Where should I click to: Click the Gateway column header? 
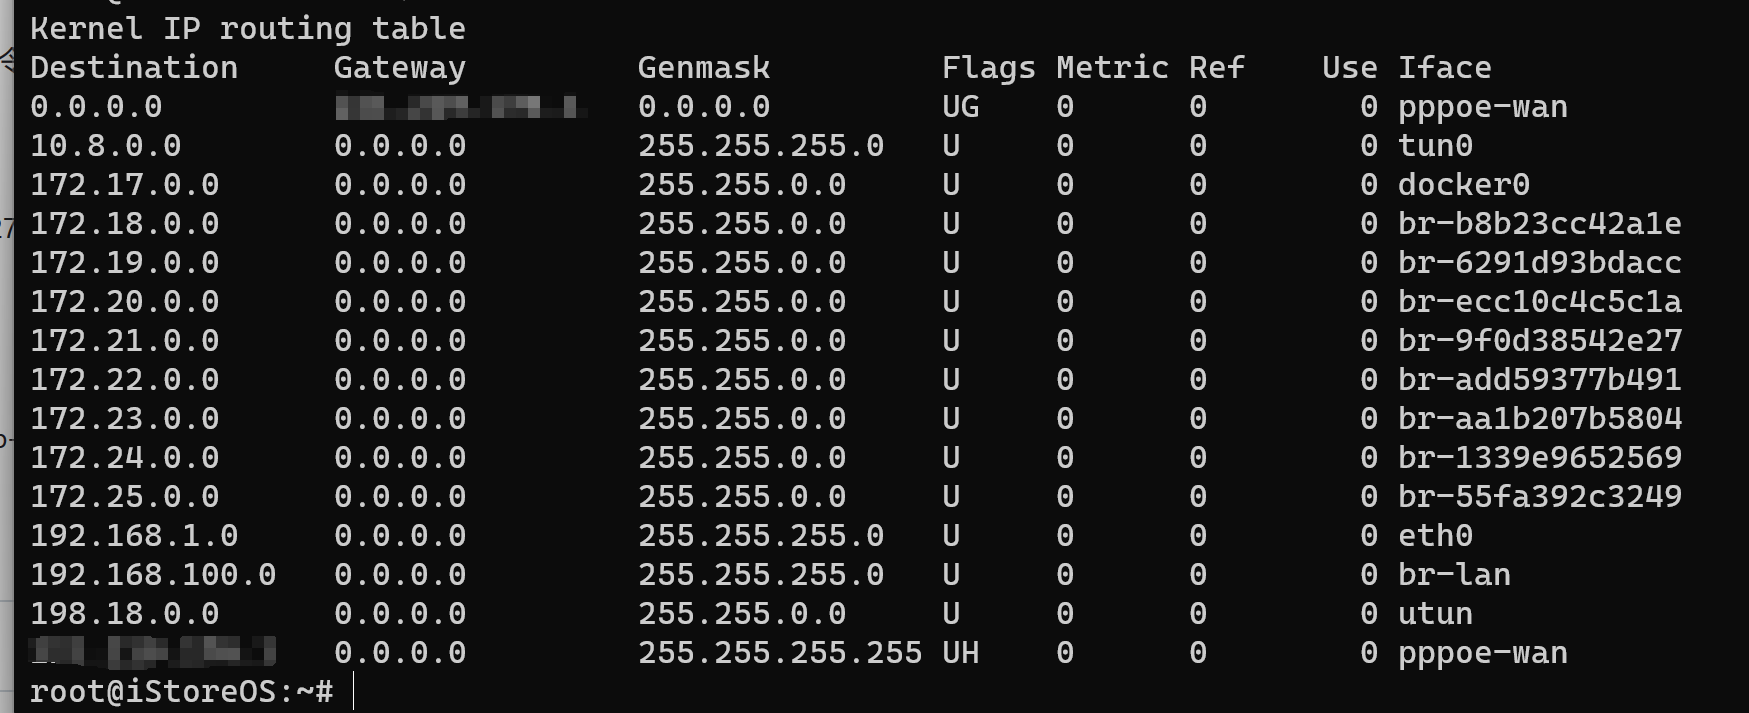[399, 67]
